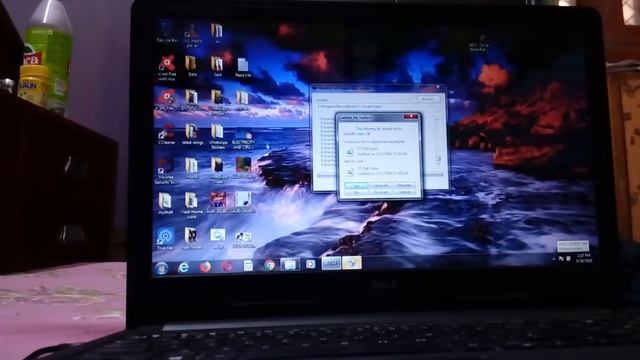Click the file list scrollbar in extraction window
640x360 pixels.
(438, 141)
